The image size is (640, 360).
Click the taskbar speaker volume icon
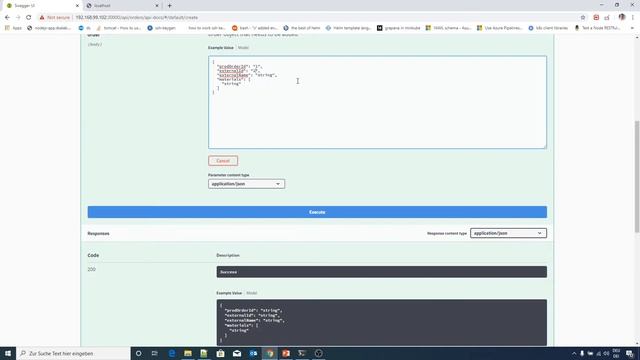click(x=606, y=353)
